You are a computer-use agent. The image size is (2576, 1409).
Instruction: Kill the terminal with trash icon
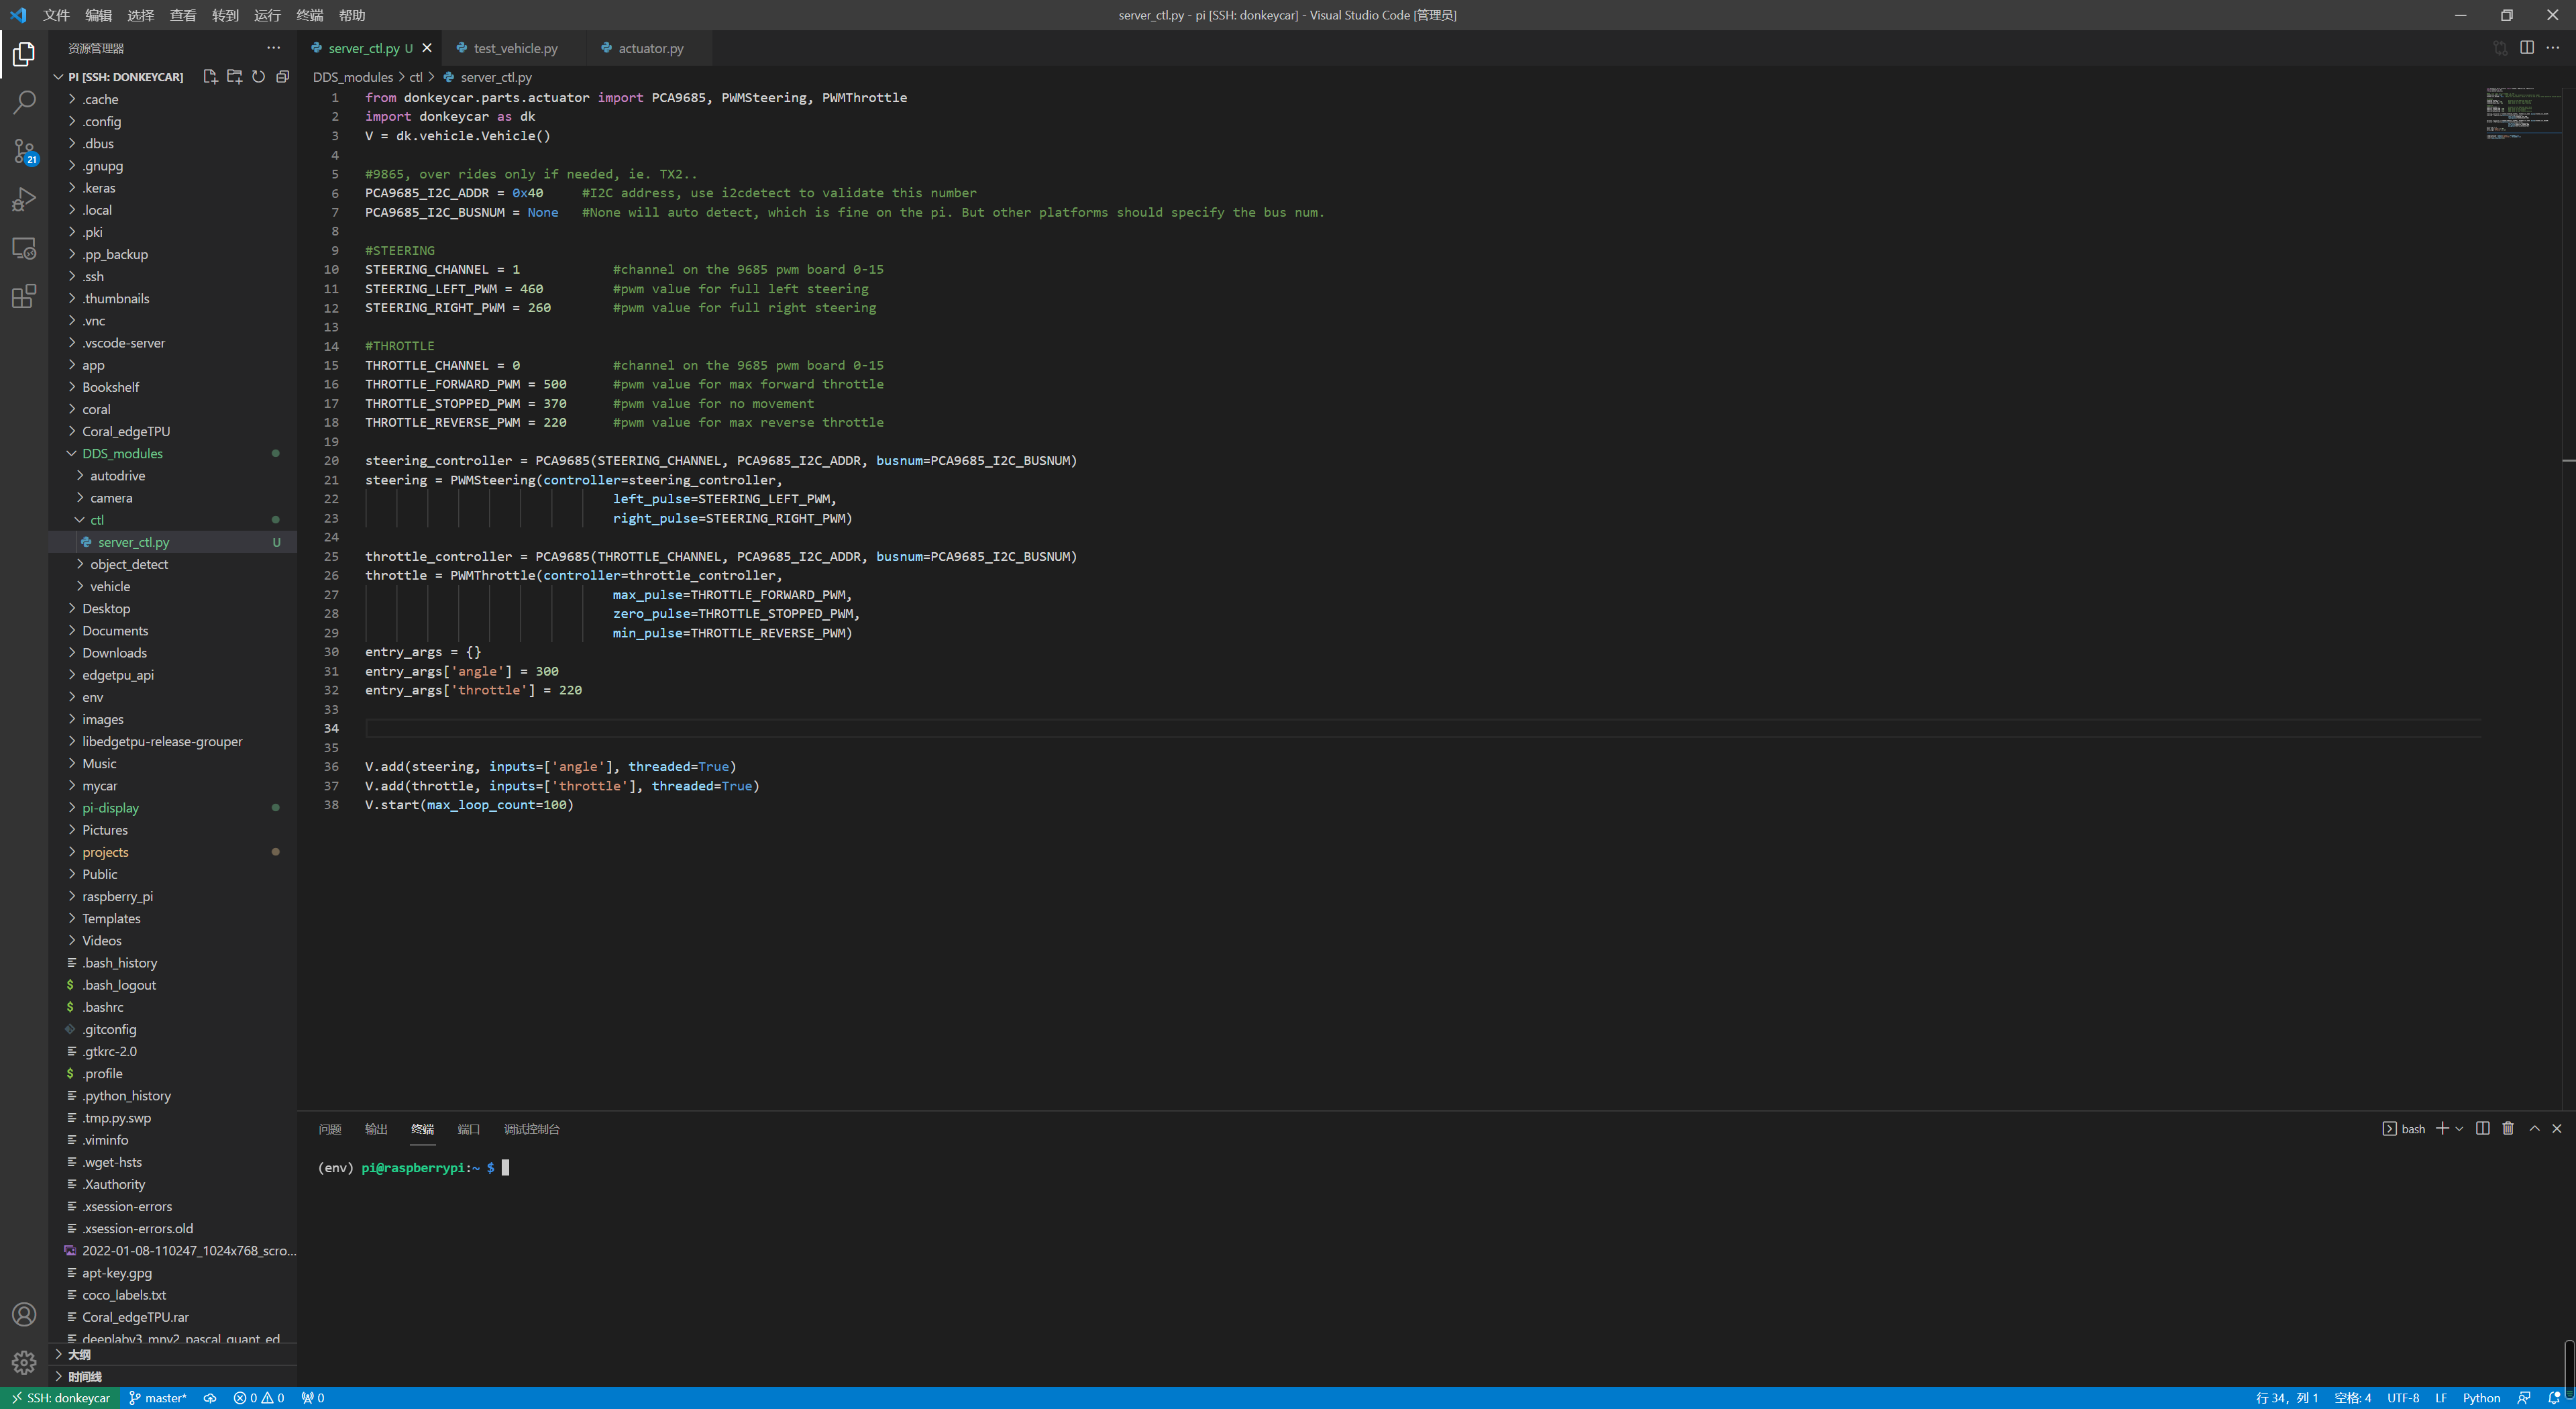(2508, 1128)
